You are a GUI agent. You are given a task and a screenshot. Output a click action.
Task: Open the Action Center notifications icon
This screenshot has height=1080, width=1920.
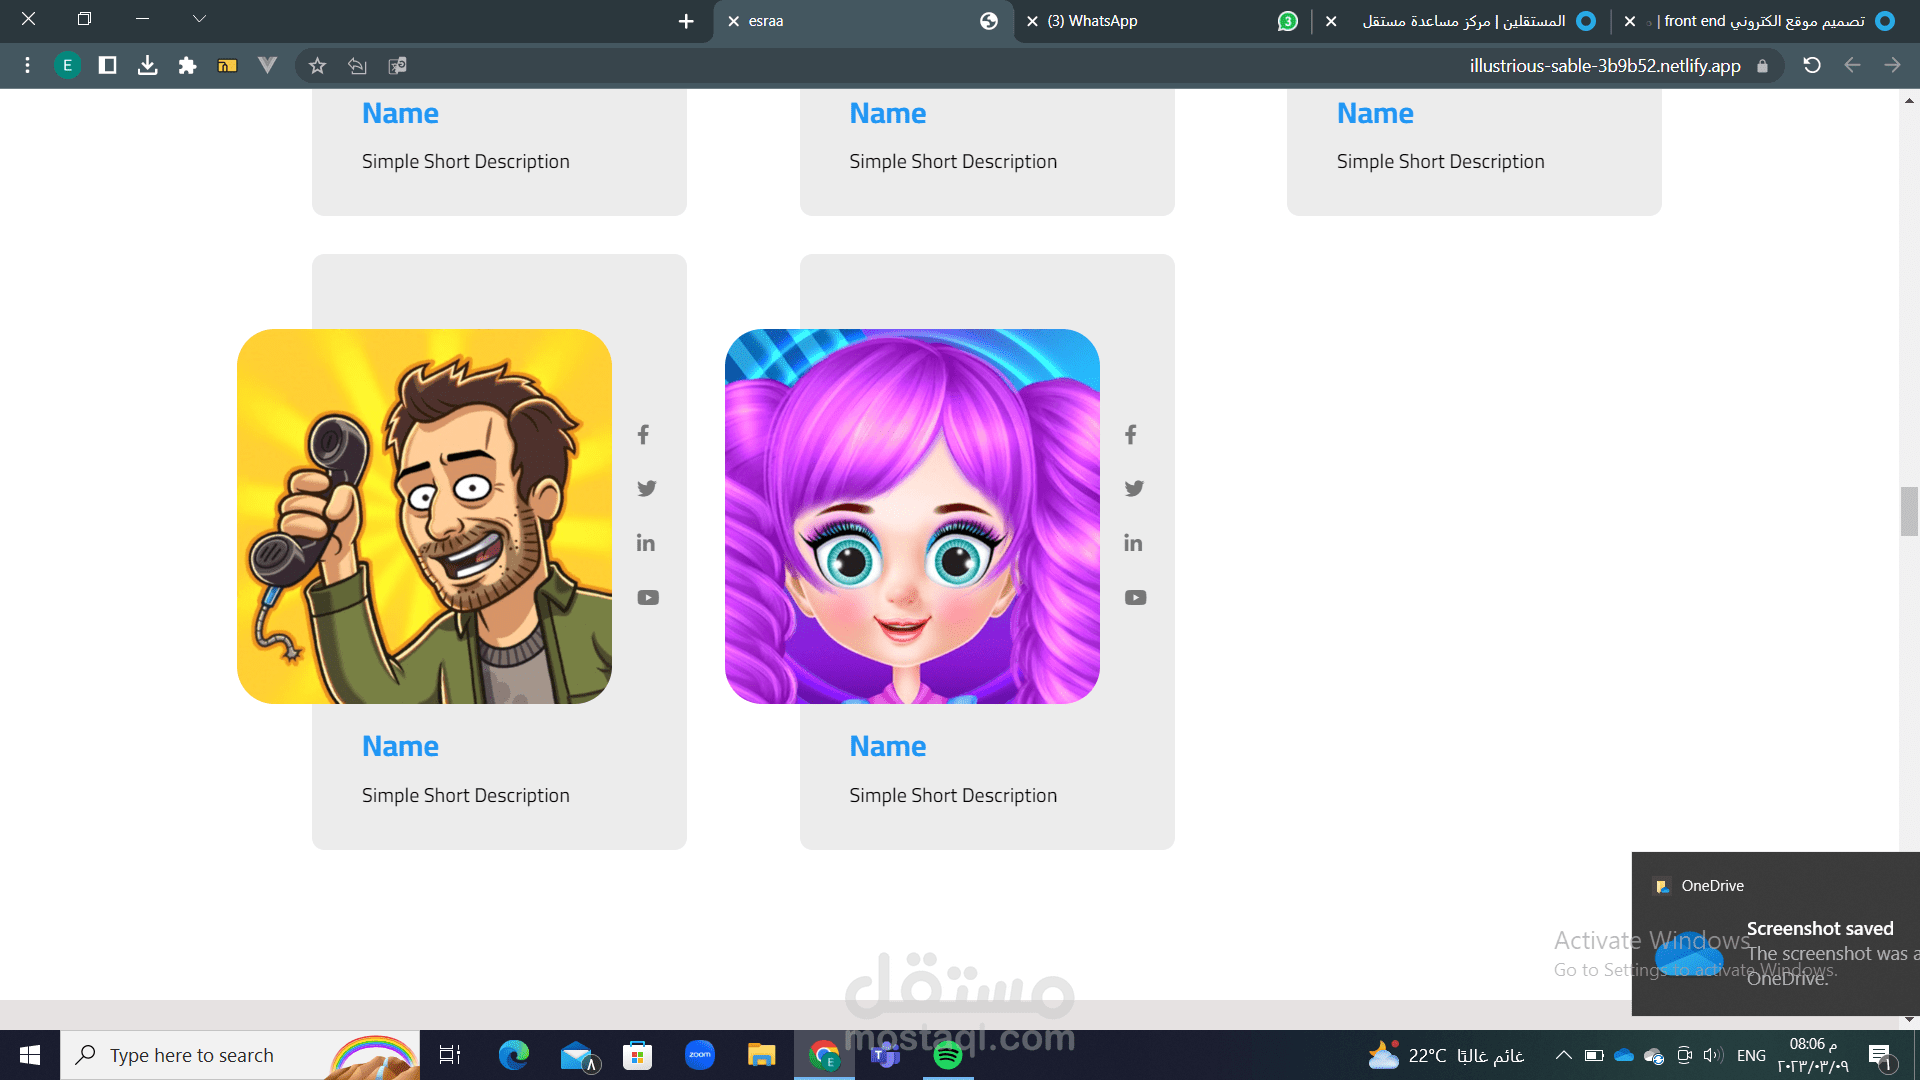[x=1881, y=1055]
